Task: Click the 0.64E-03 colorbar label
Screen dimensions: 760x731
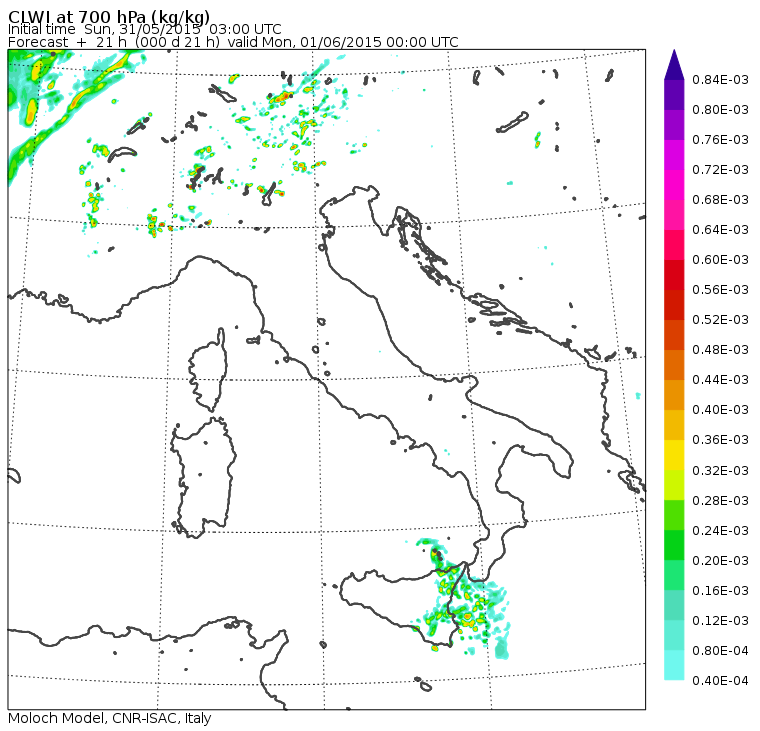Action: pos(720,230)
